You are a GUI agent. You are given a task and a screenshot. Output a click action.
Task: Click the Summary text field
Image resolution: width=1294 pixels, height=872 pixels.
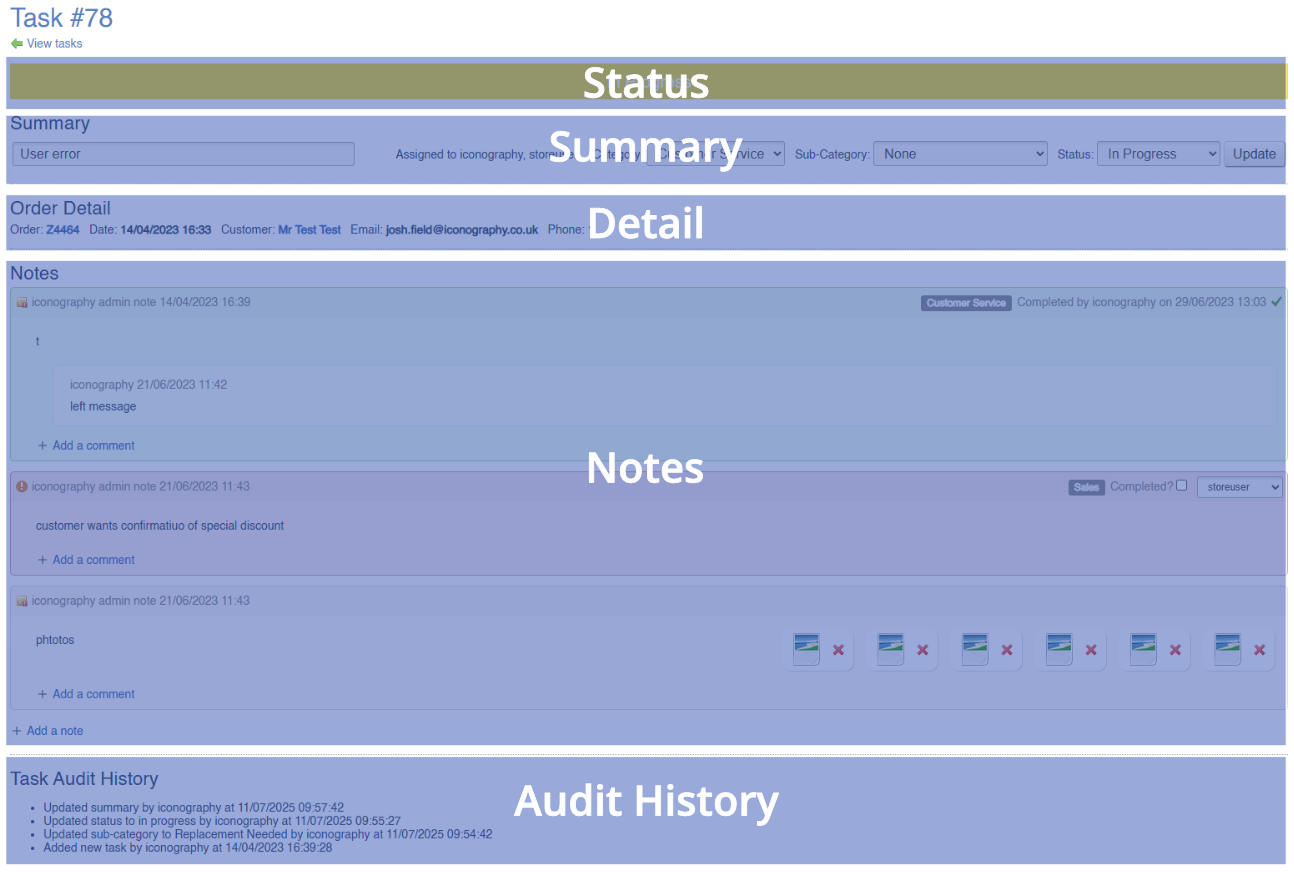(x=183, y=154)
